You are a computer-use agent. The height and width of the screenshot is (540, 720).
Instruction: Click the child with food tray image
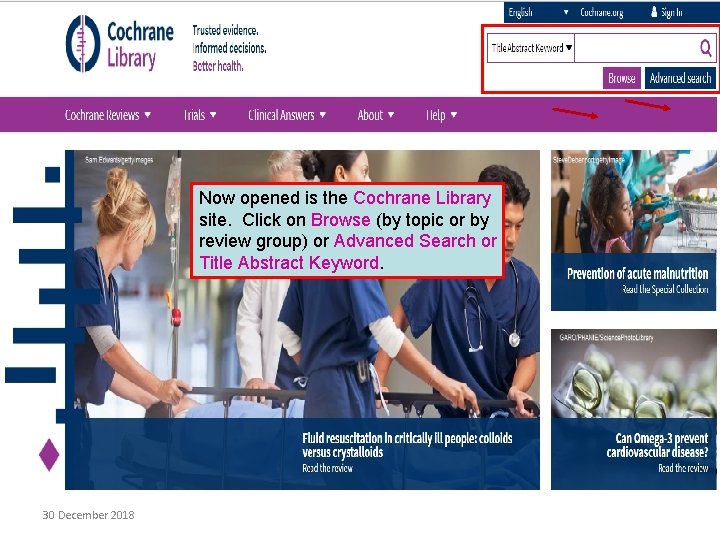click(x=634, y=202)
